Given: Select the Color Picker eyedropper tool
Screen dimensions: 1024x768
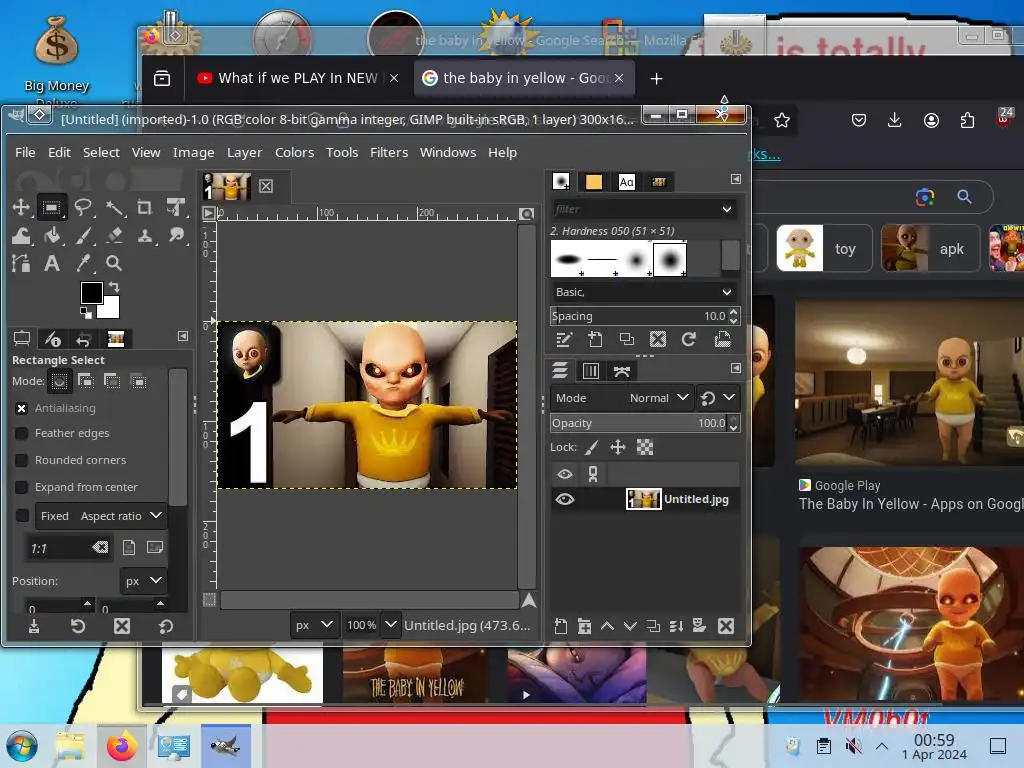Looking at the screenshot, I should click(83, 263).
